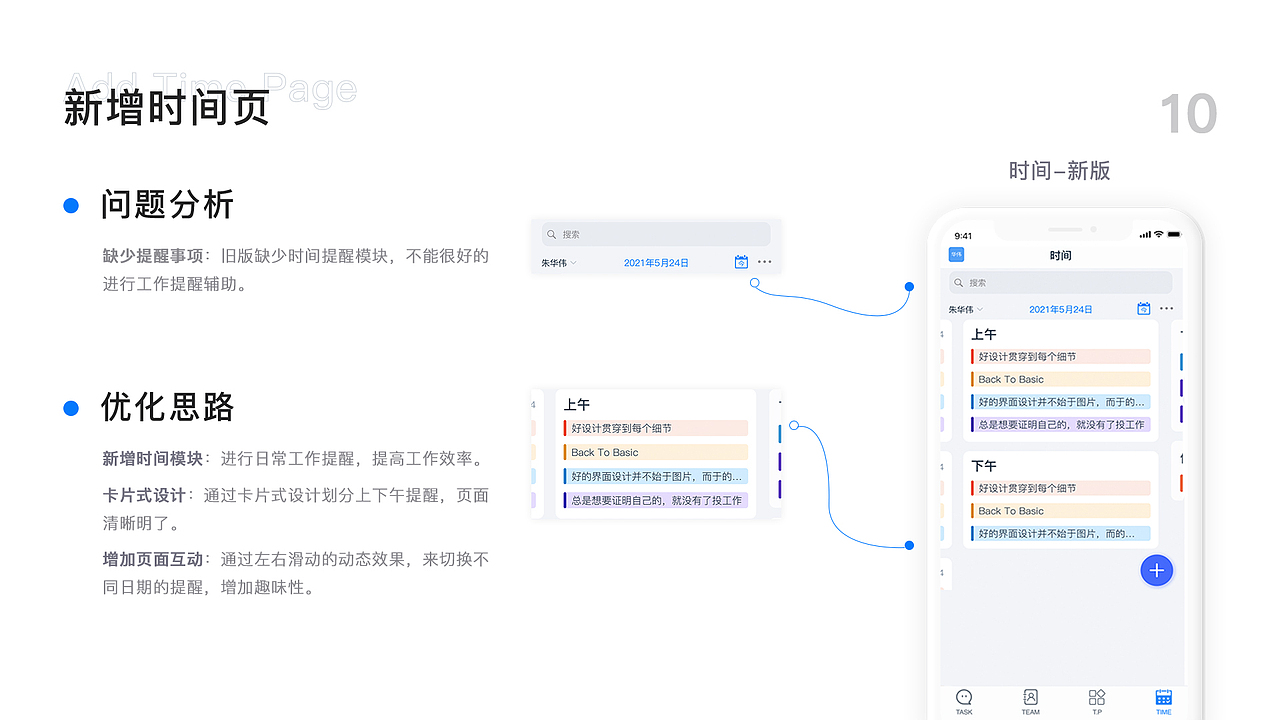Image resolution: width=1280 pixels, height=720 pixels.
Task: Click the blue avatar icon beside 时间 title
Action: (x=956, y=255)
